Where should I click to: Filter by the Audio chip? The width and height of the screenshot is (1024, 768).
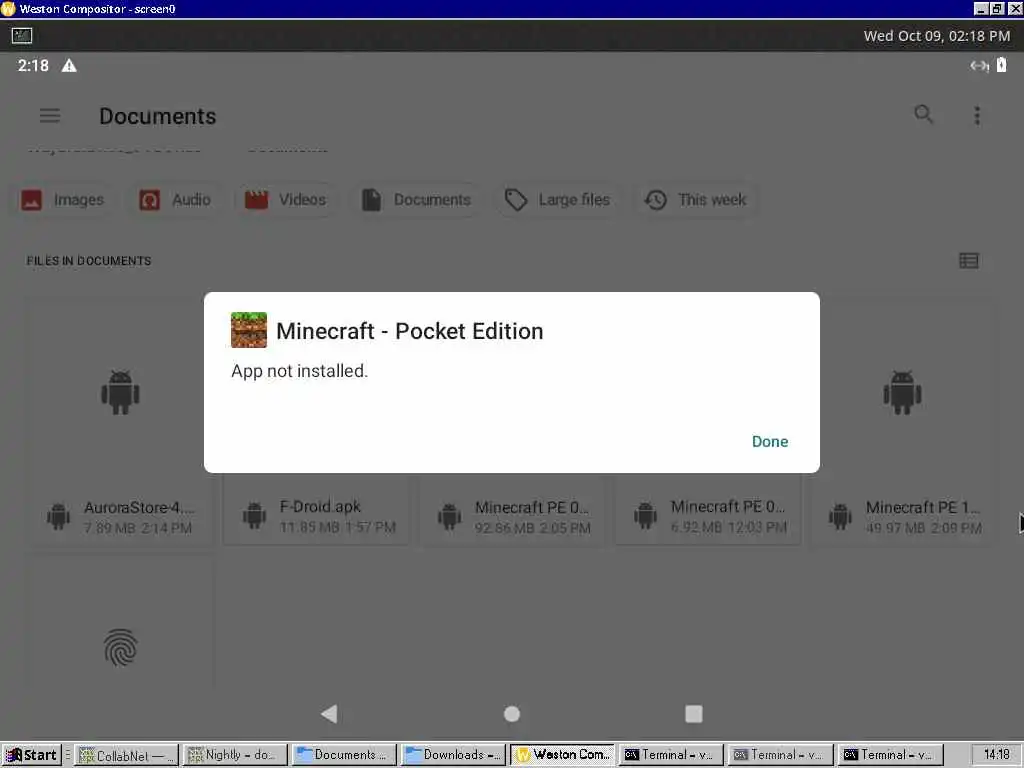coord(175,200)
